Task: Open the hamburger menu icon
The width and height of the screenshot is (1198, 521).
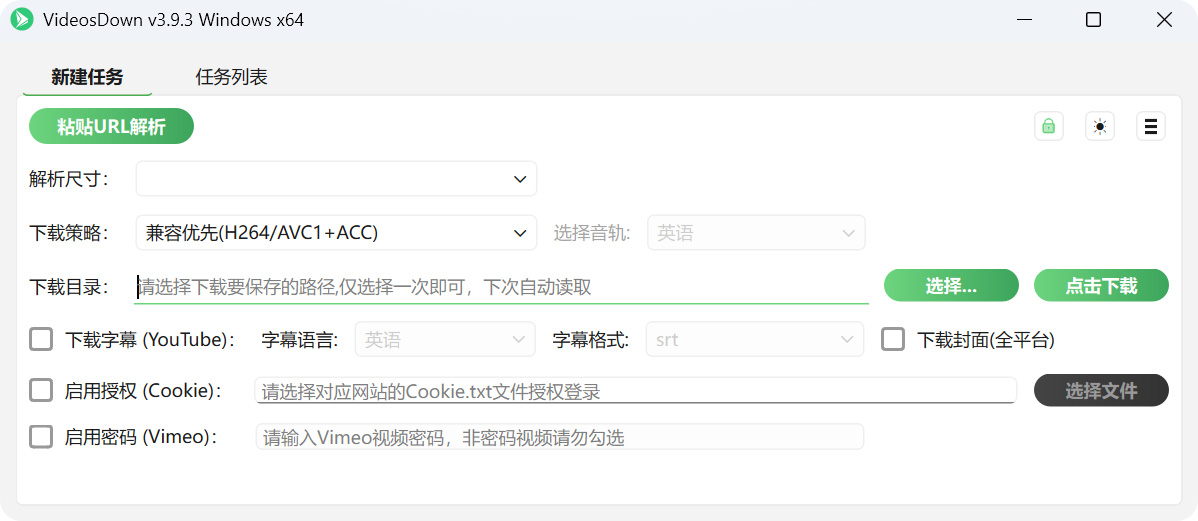Action: [1151, 126]
